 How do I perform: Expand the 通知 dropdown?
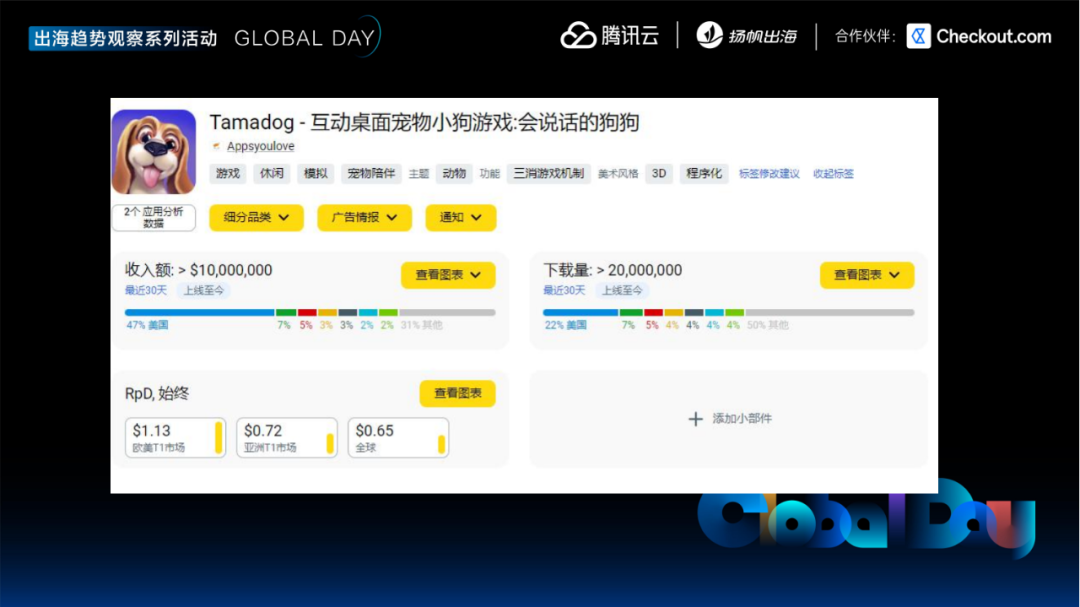click(460, 218)
